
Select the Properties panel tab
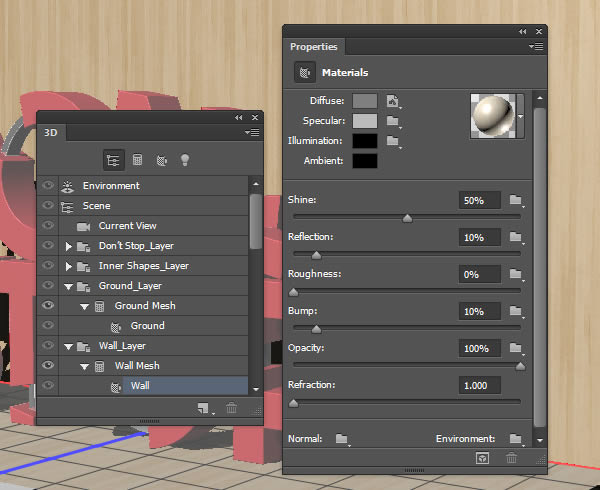coord(313,47)
